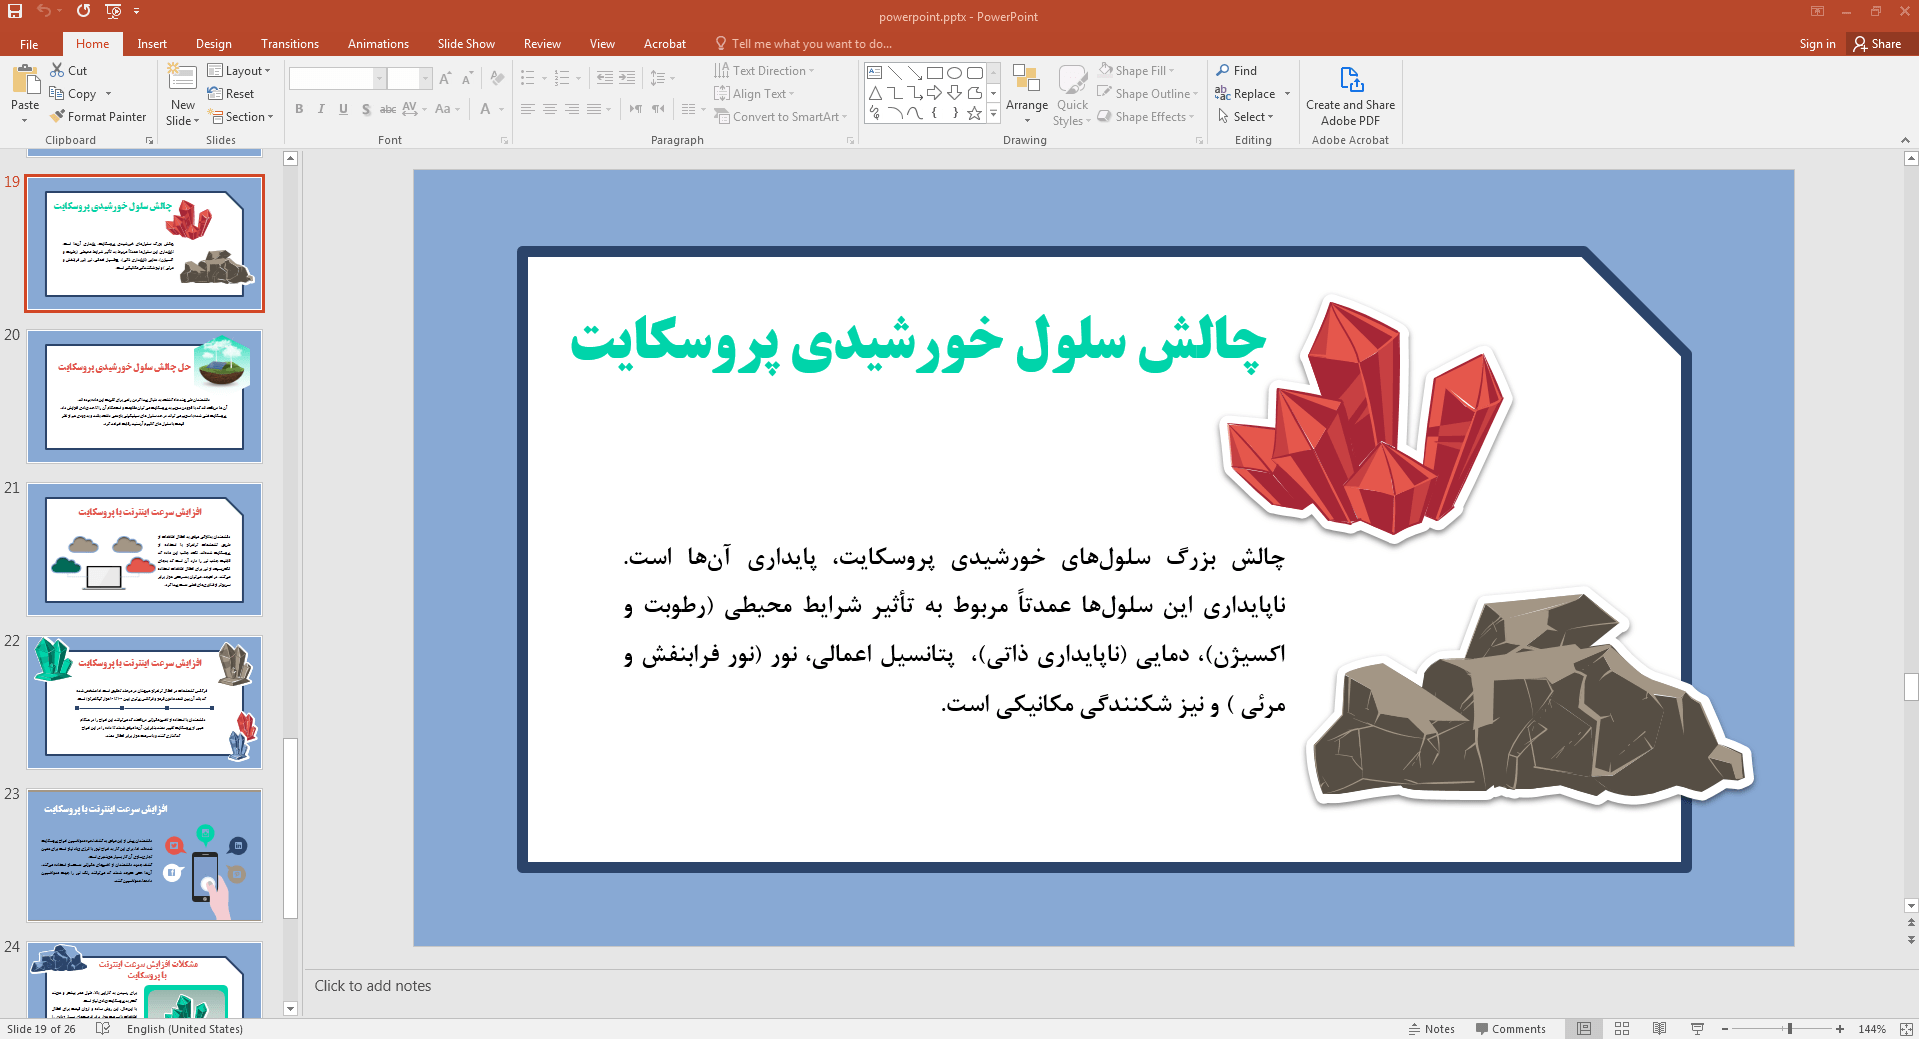Click the Redo icon in quick access toolbar
This screenshot has width=1919, height=1039.
pyautogui.click(x=83, y=11)
